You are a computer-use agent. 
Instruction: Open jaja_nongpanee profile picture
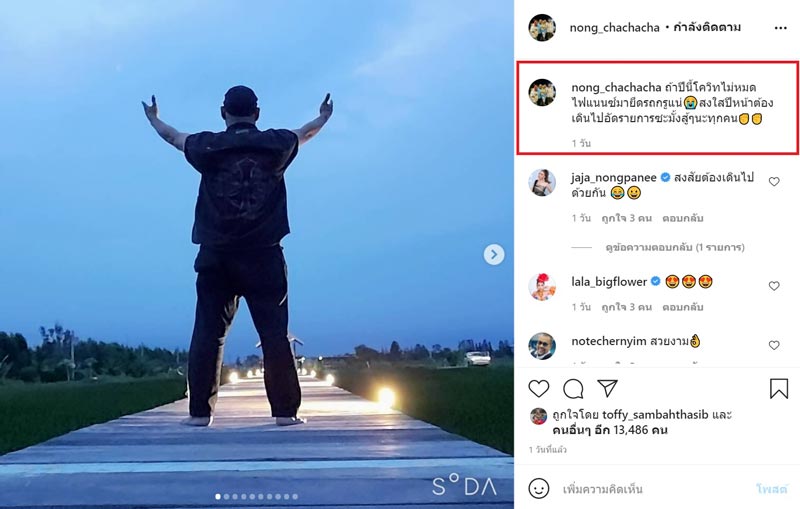542,183
